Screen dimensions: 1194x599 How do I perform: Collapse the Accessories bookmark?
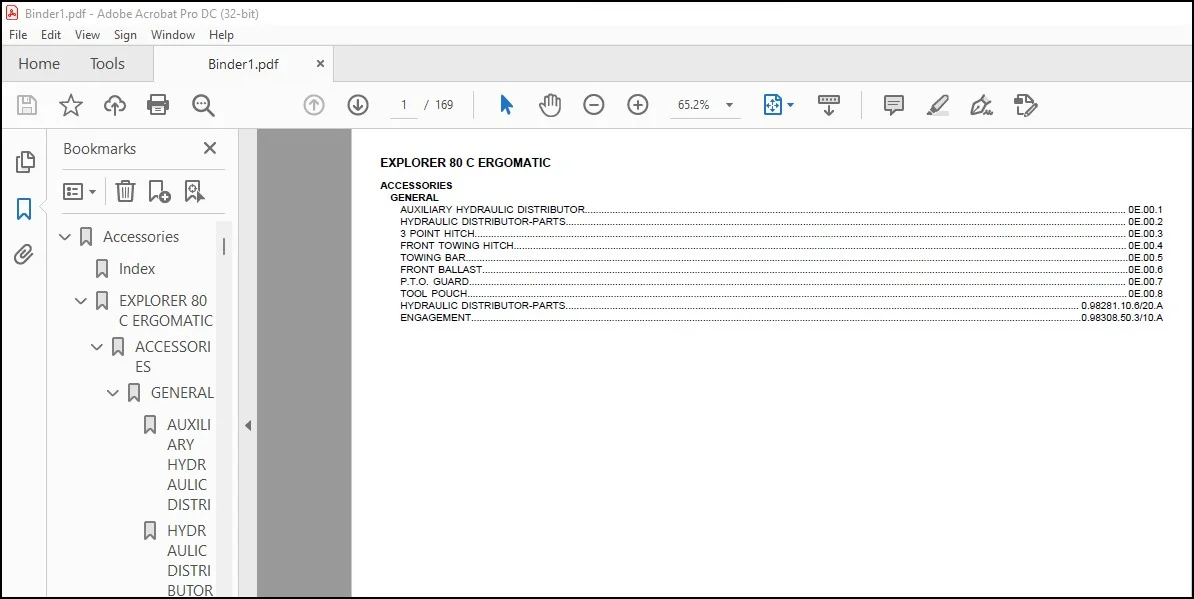(65, 237)
